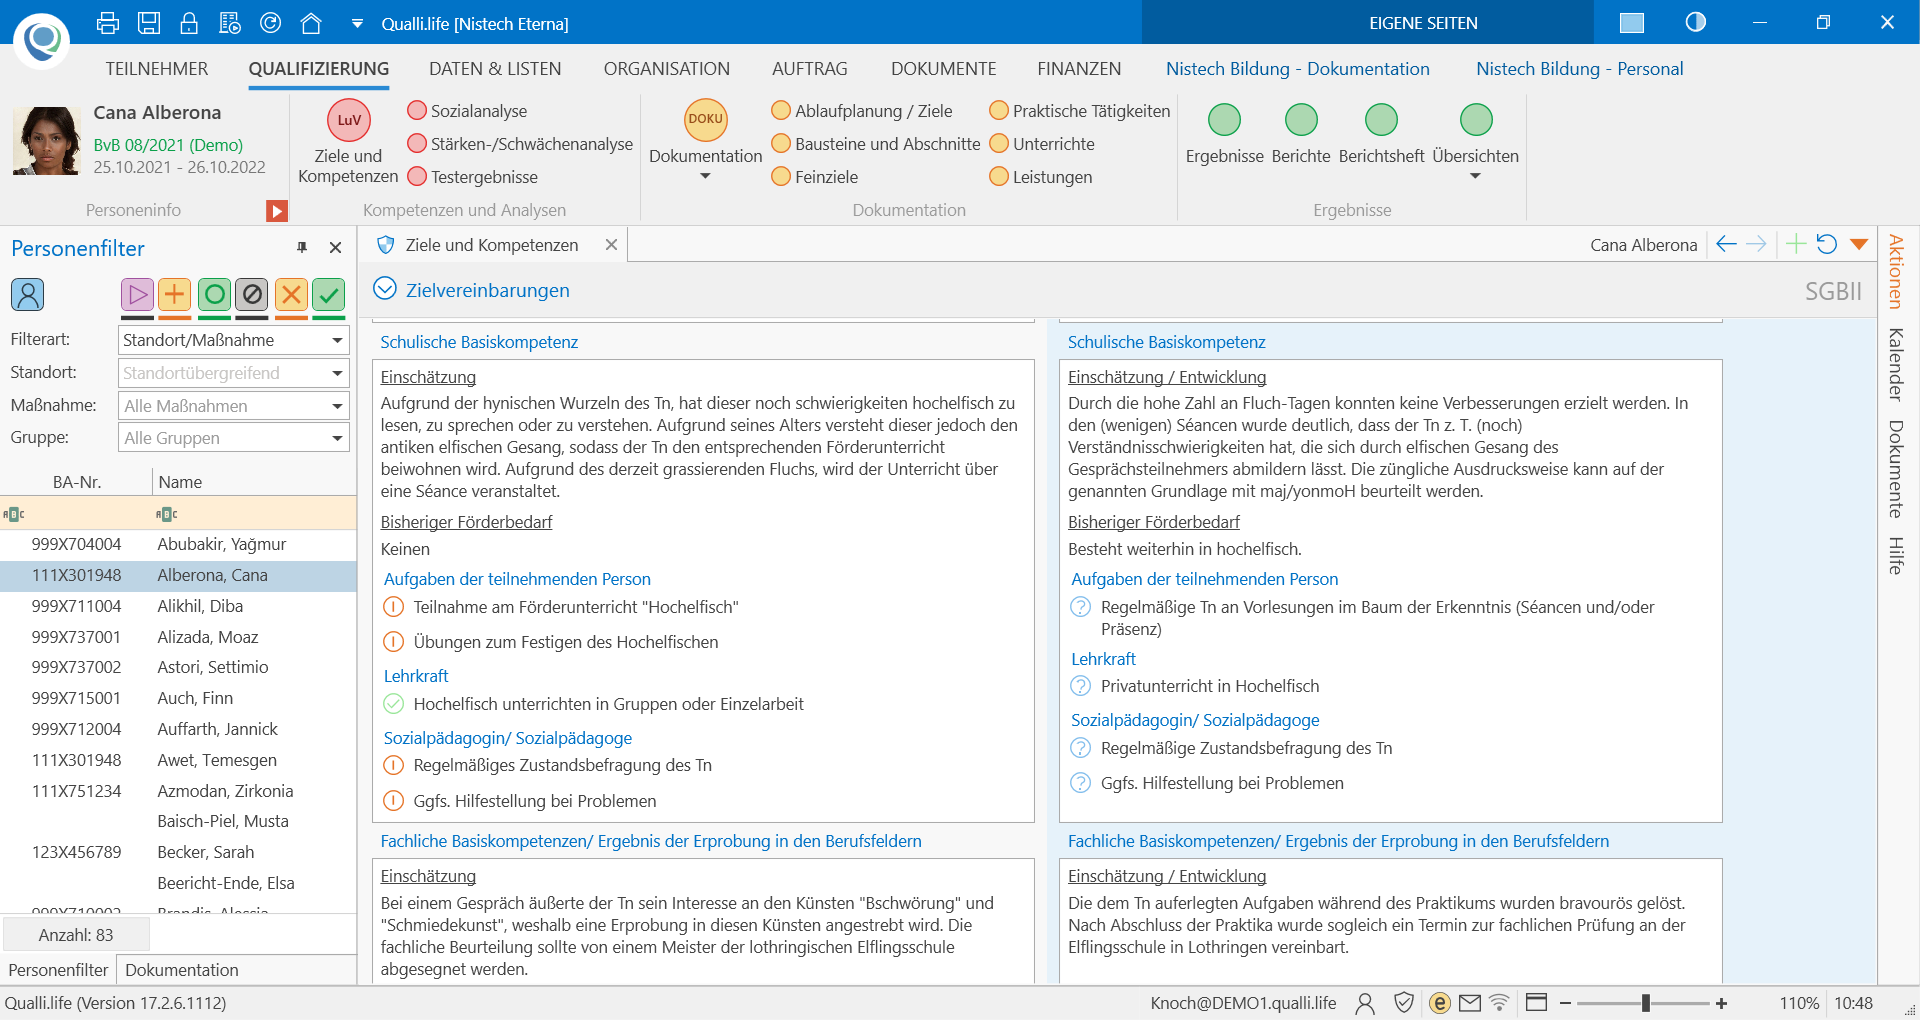Click the person filter avatar icon
The image size is (1920, 1020).
pyautogui.click(x=28, y=294)
